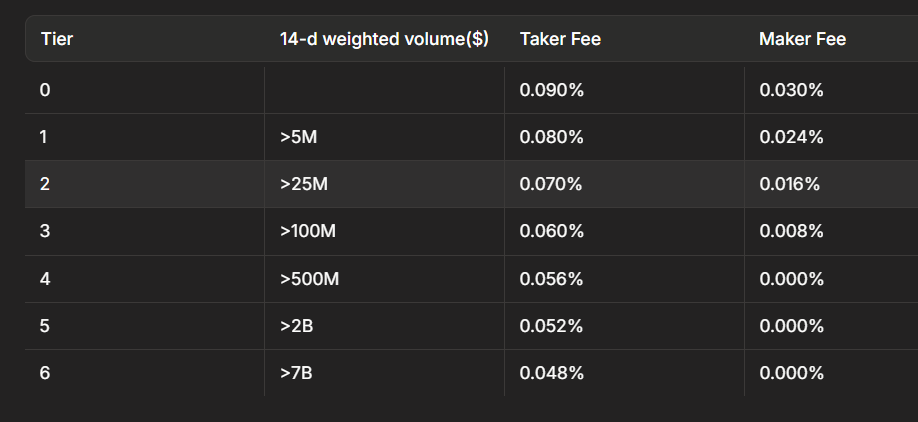Click the >7B volume threshold cell
Screen dimensions: 918x422
point(299,373)
